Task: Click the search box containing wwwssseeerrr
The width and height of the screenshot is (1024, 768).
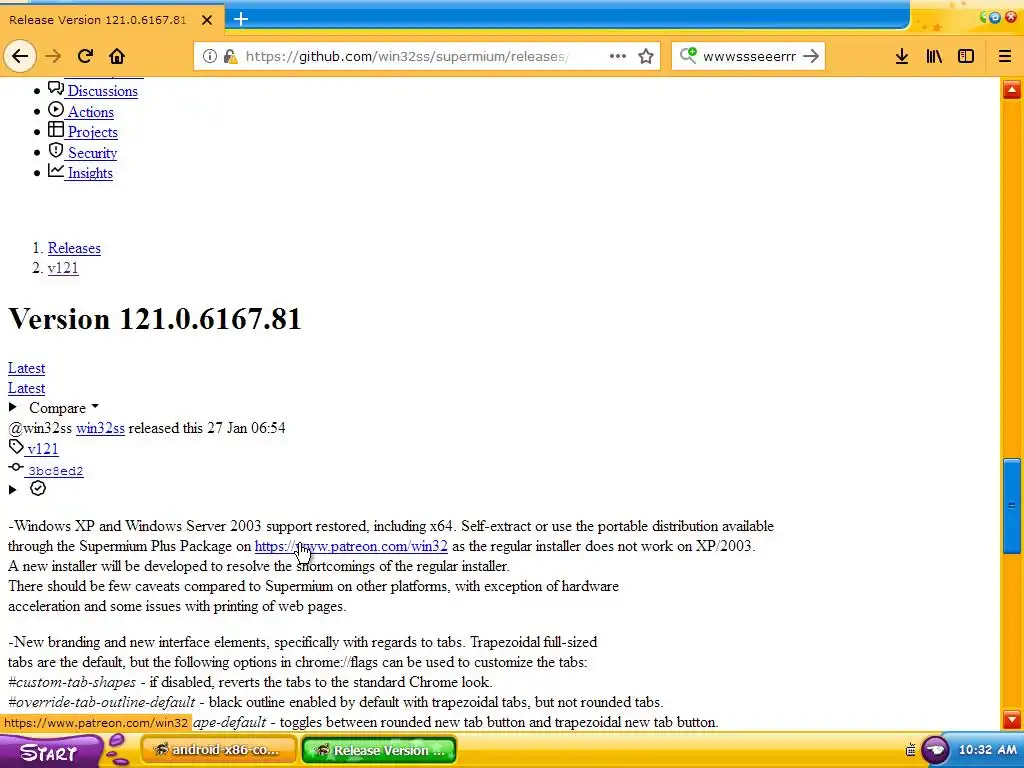Action: [x=749, y=56]
